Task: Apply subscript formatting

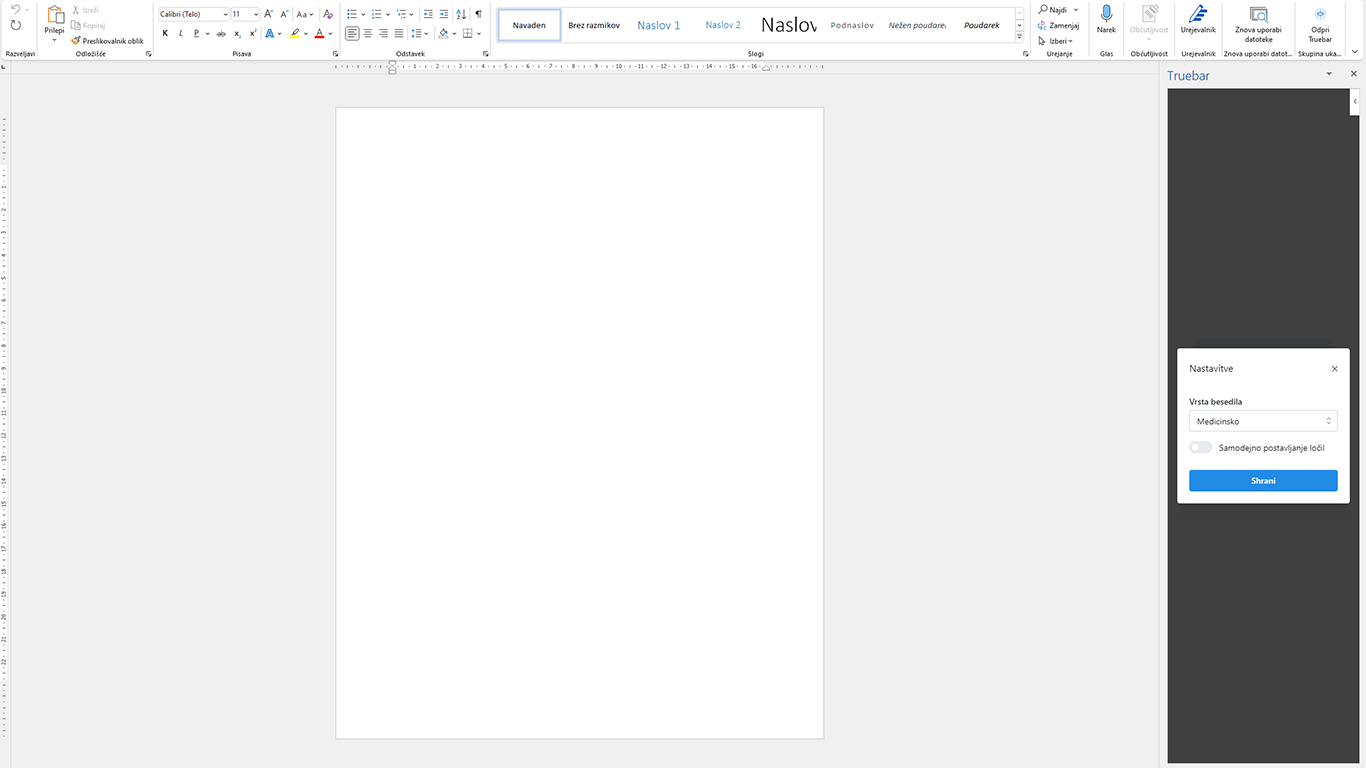Action: point(238,34)
